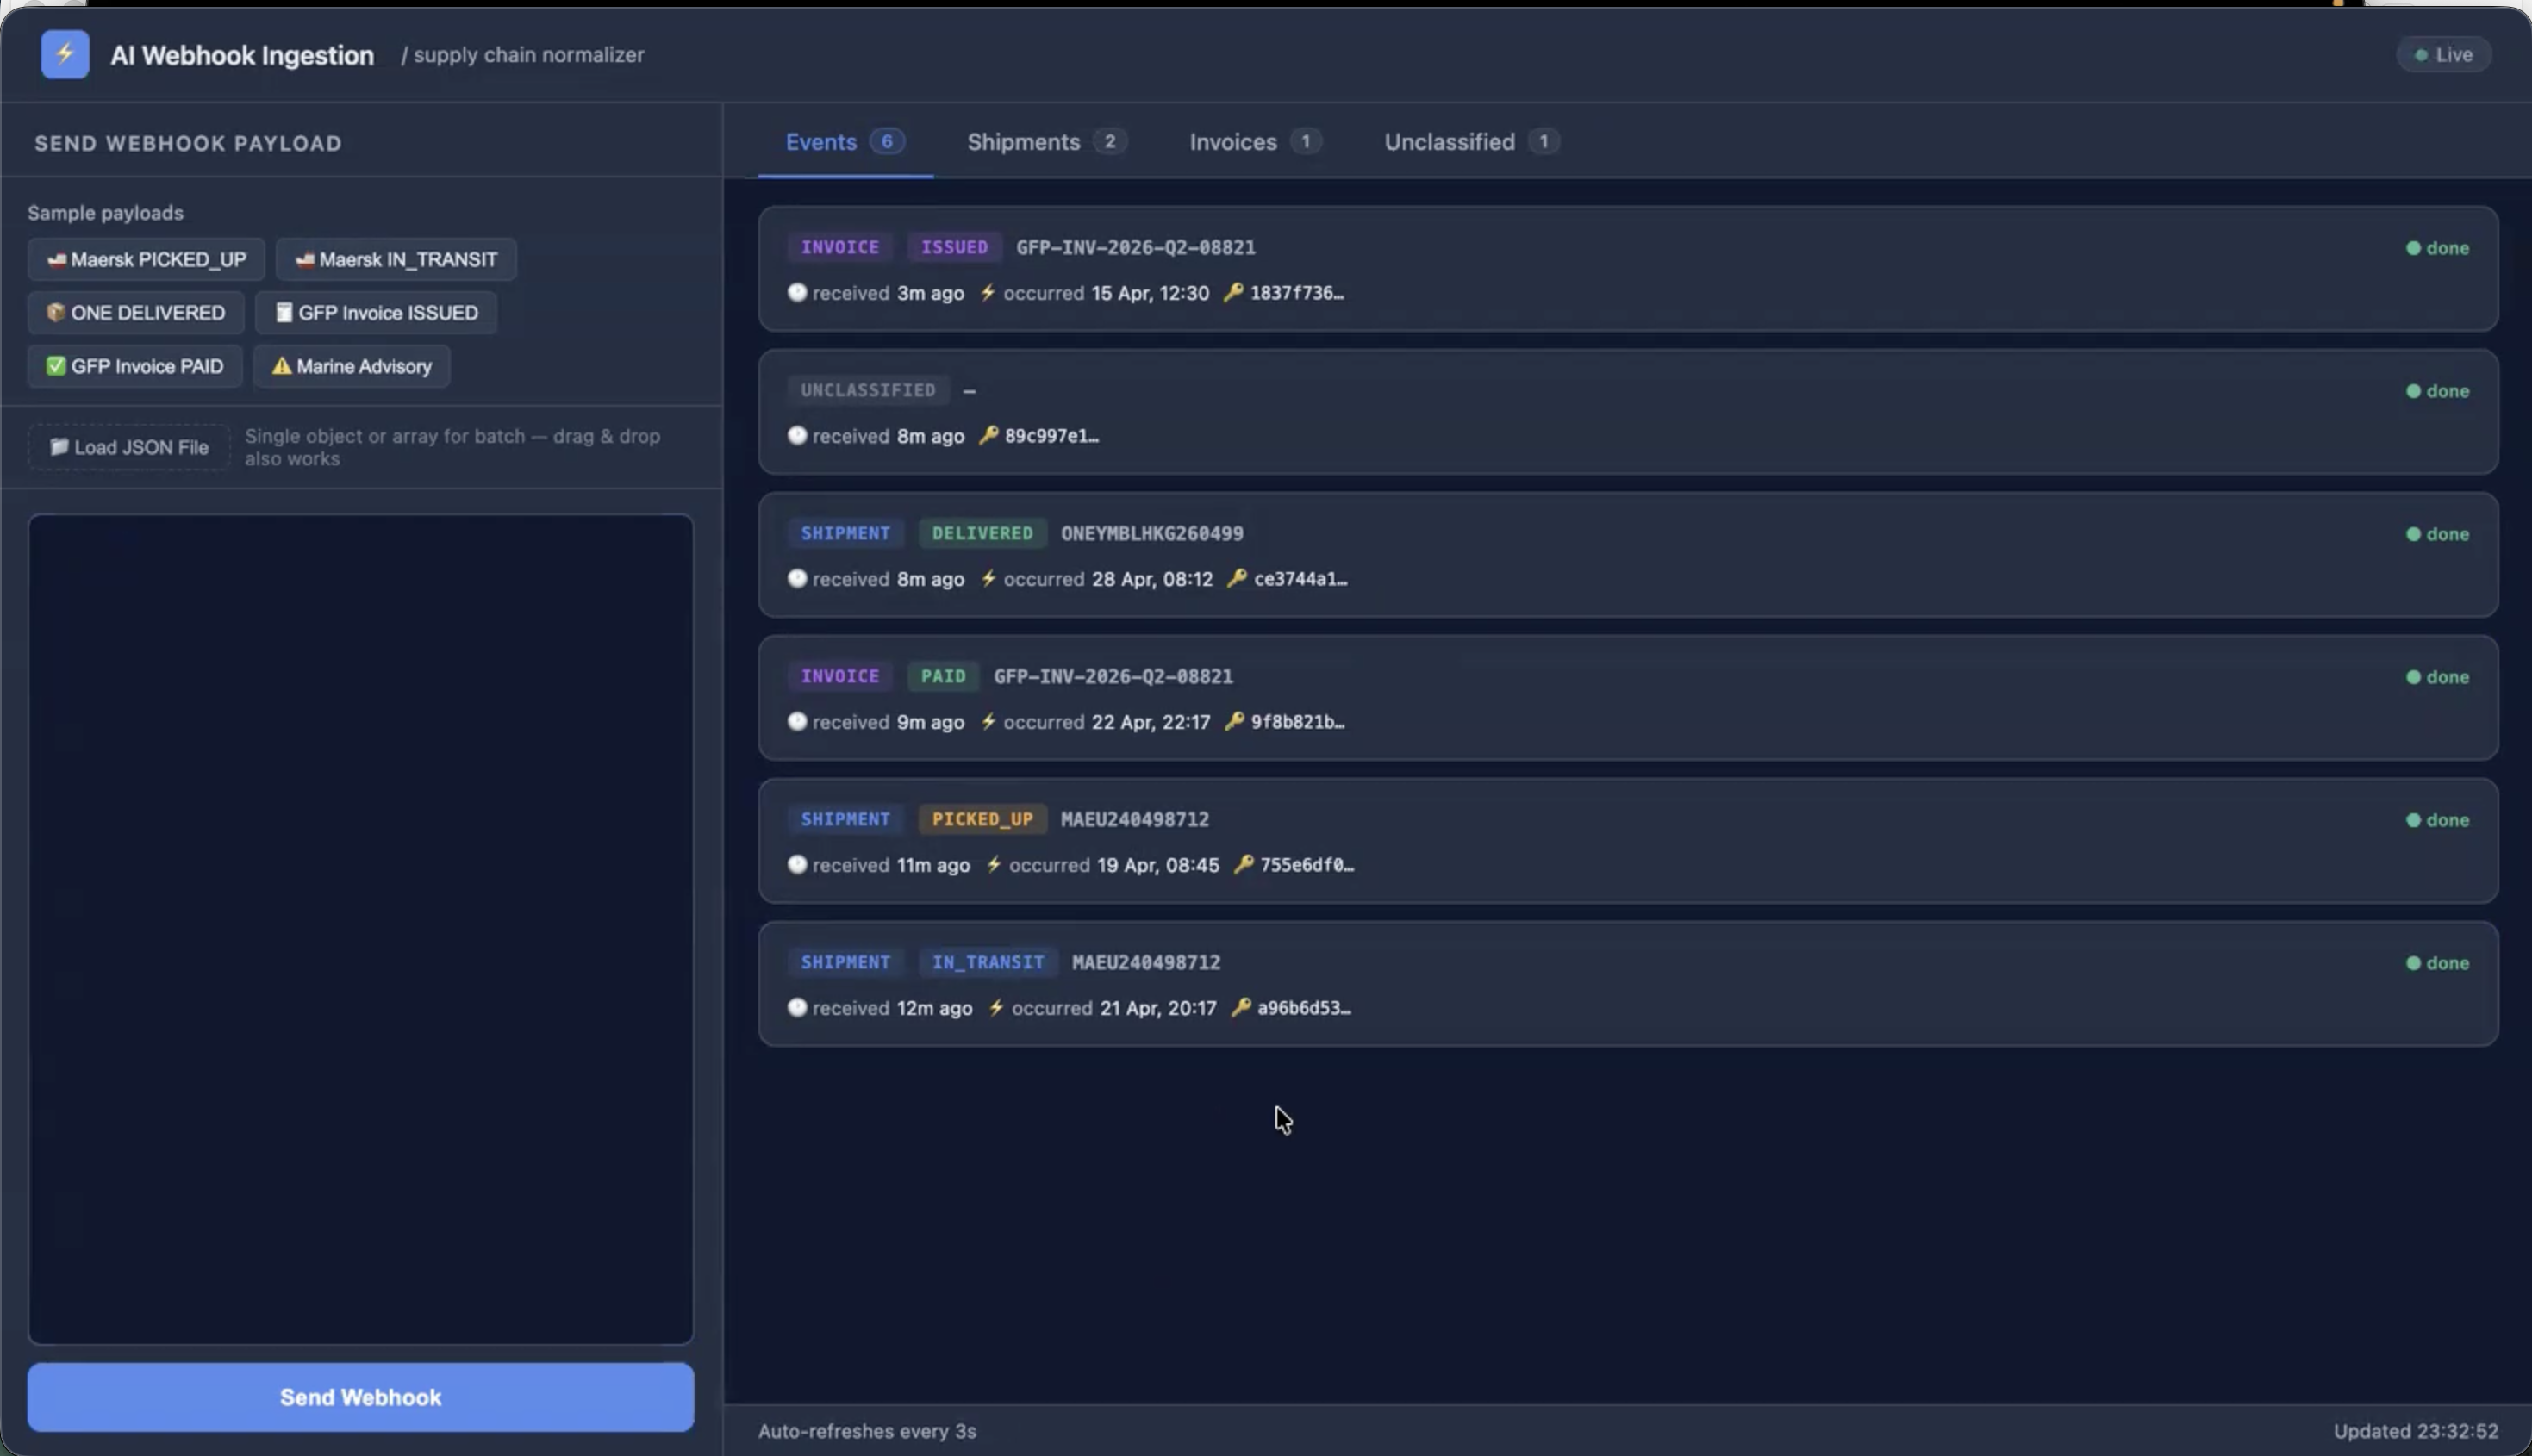Click done status on the UNCLASSIFIED card
The image size is (2532, 1456).
coord(2438,391)
